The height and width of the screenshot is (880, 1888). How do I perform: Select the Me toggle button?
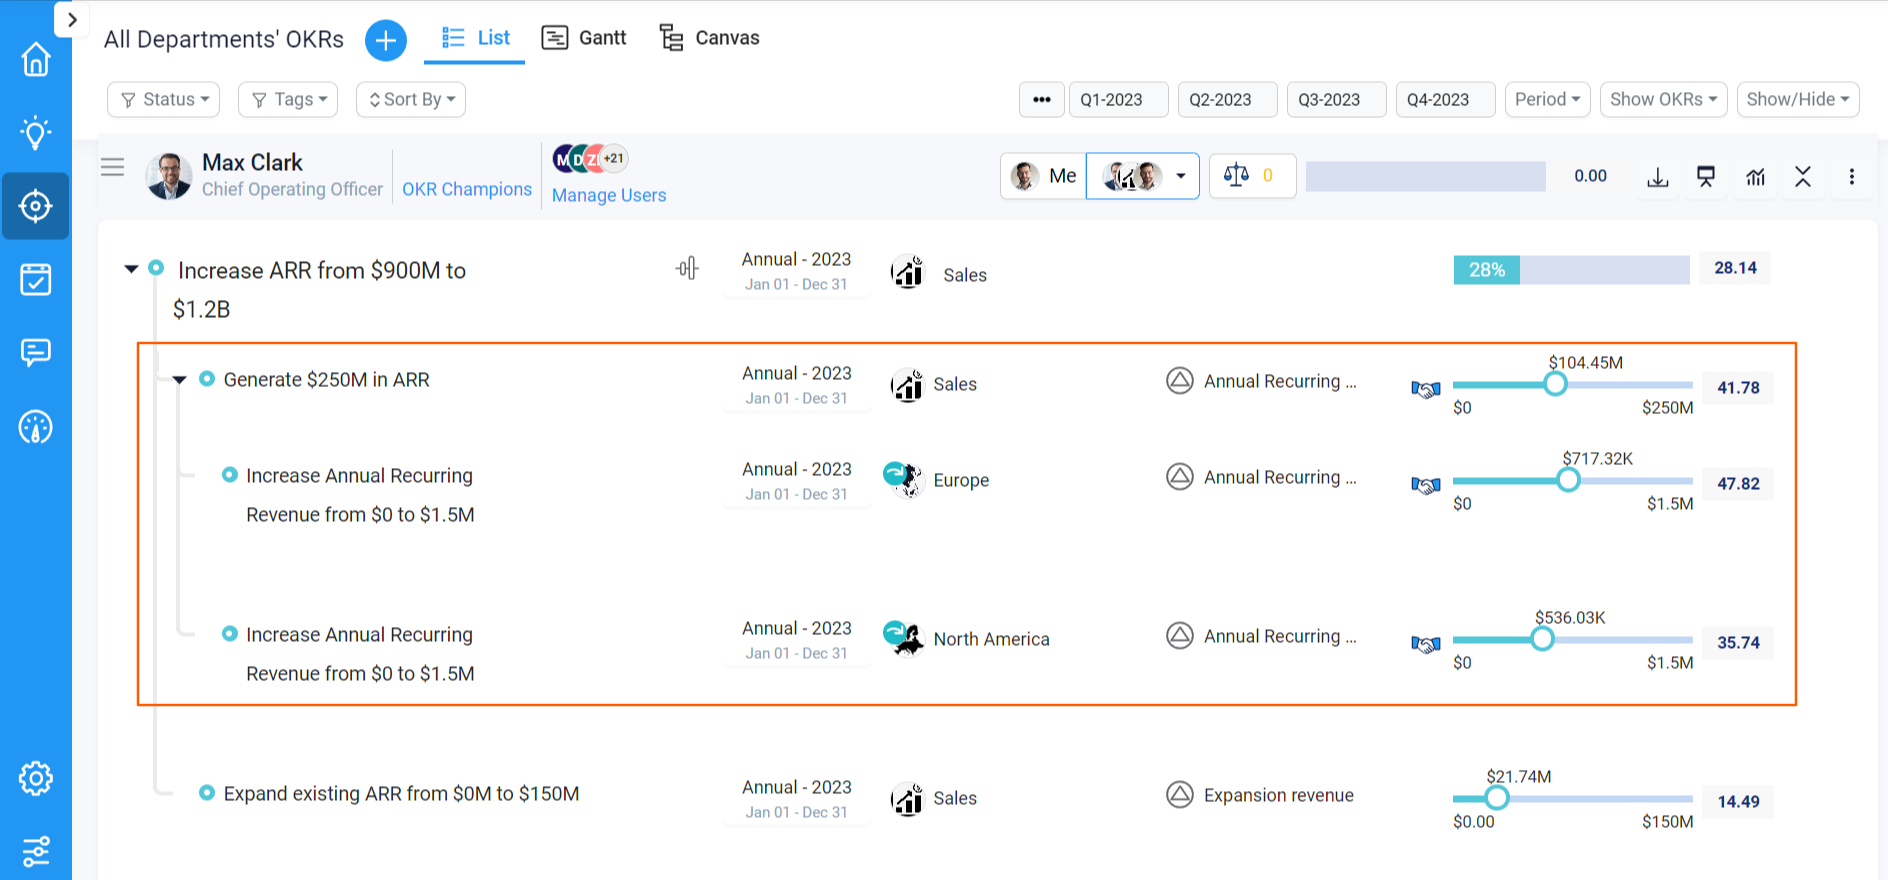pyautogui.click(x=1044, y=176)
